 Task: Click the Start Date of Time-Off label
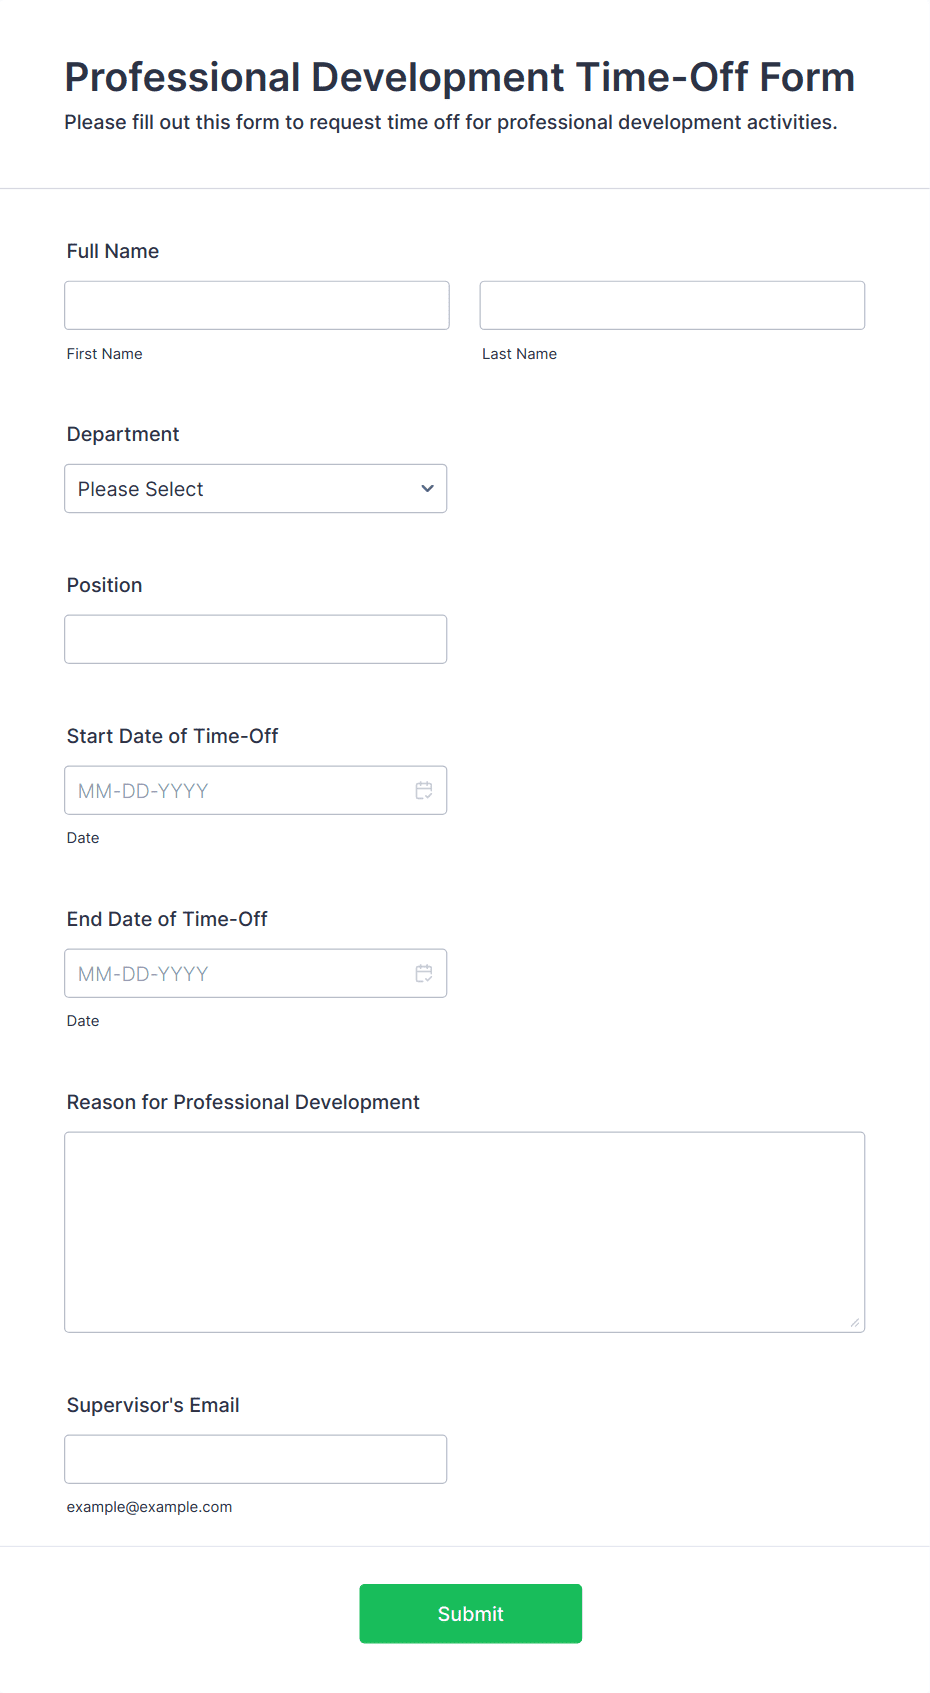coord(173,736)
